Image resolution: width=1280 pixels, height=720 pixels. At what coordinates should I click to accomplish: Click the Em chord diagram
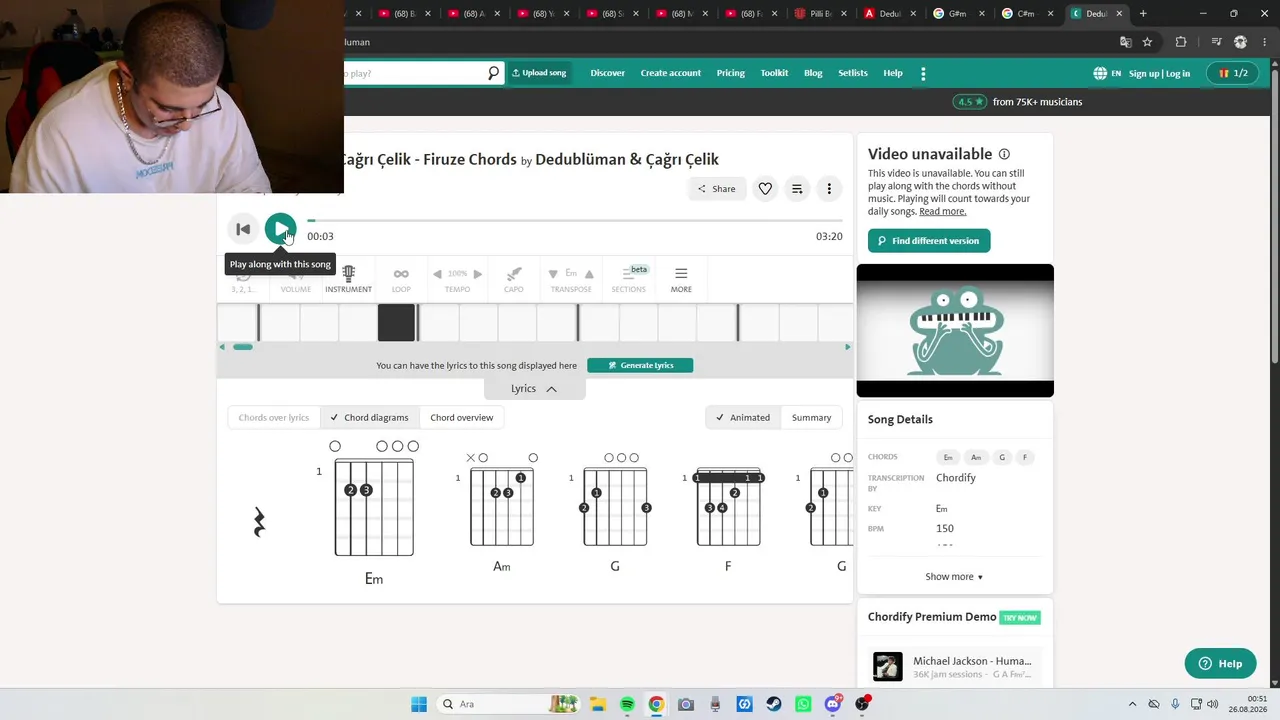(374, 511)
